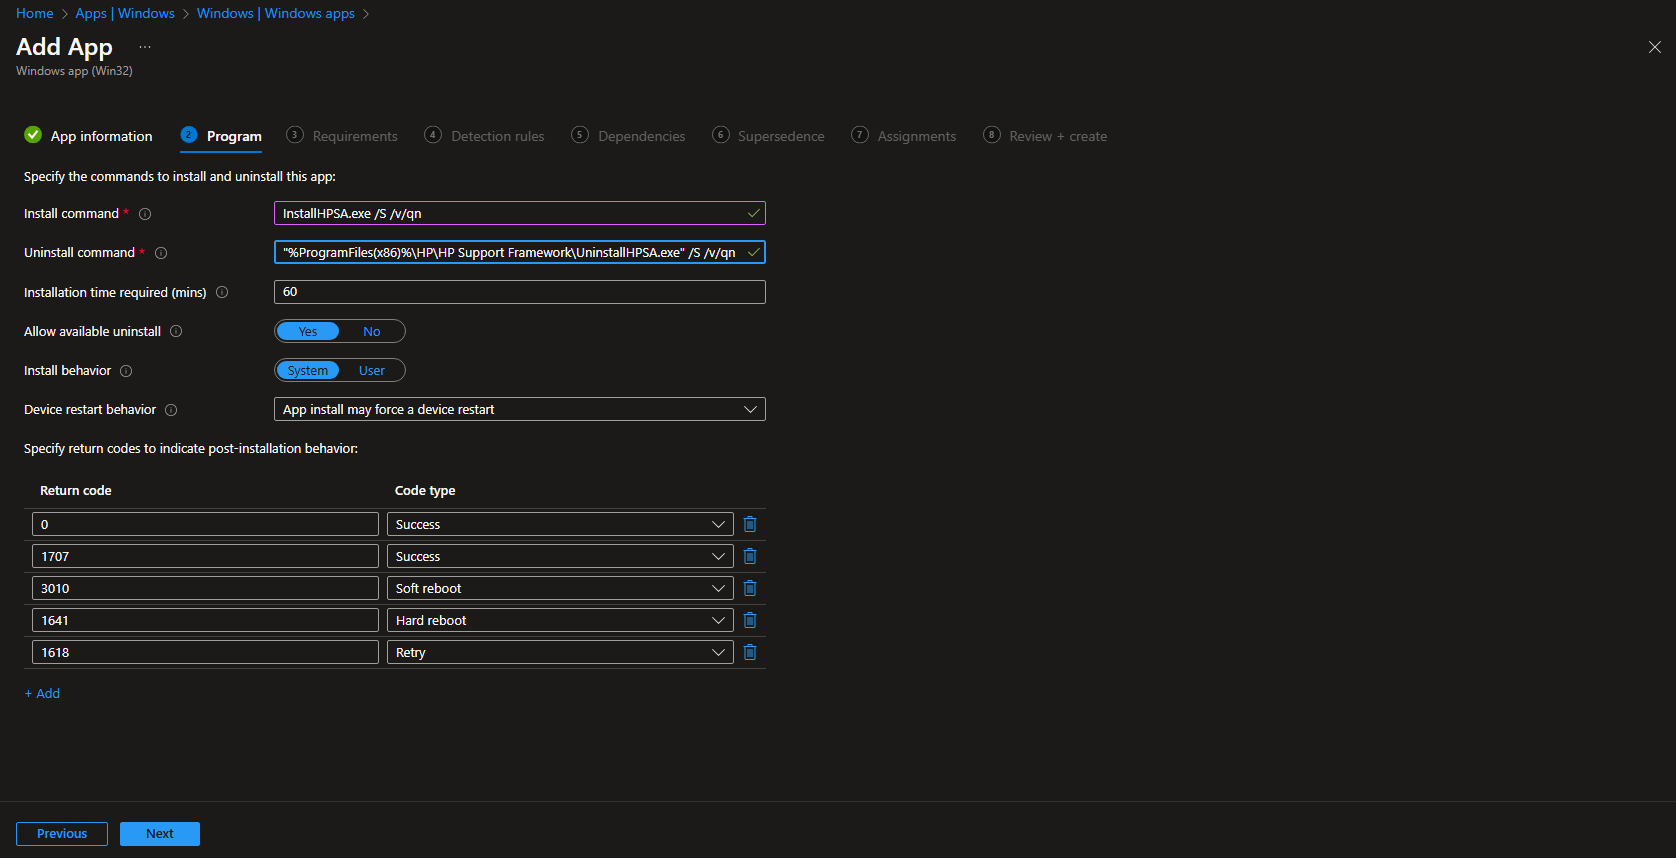Click the Next button
The image size is (1676, 858).
(x=160, y=834)
